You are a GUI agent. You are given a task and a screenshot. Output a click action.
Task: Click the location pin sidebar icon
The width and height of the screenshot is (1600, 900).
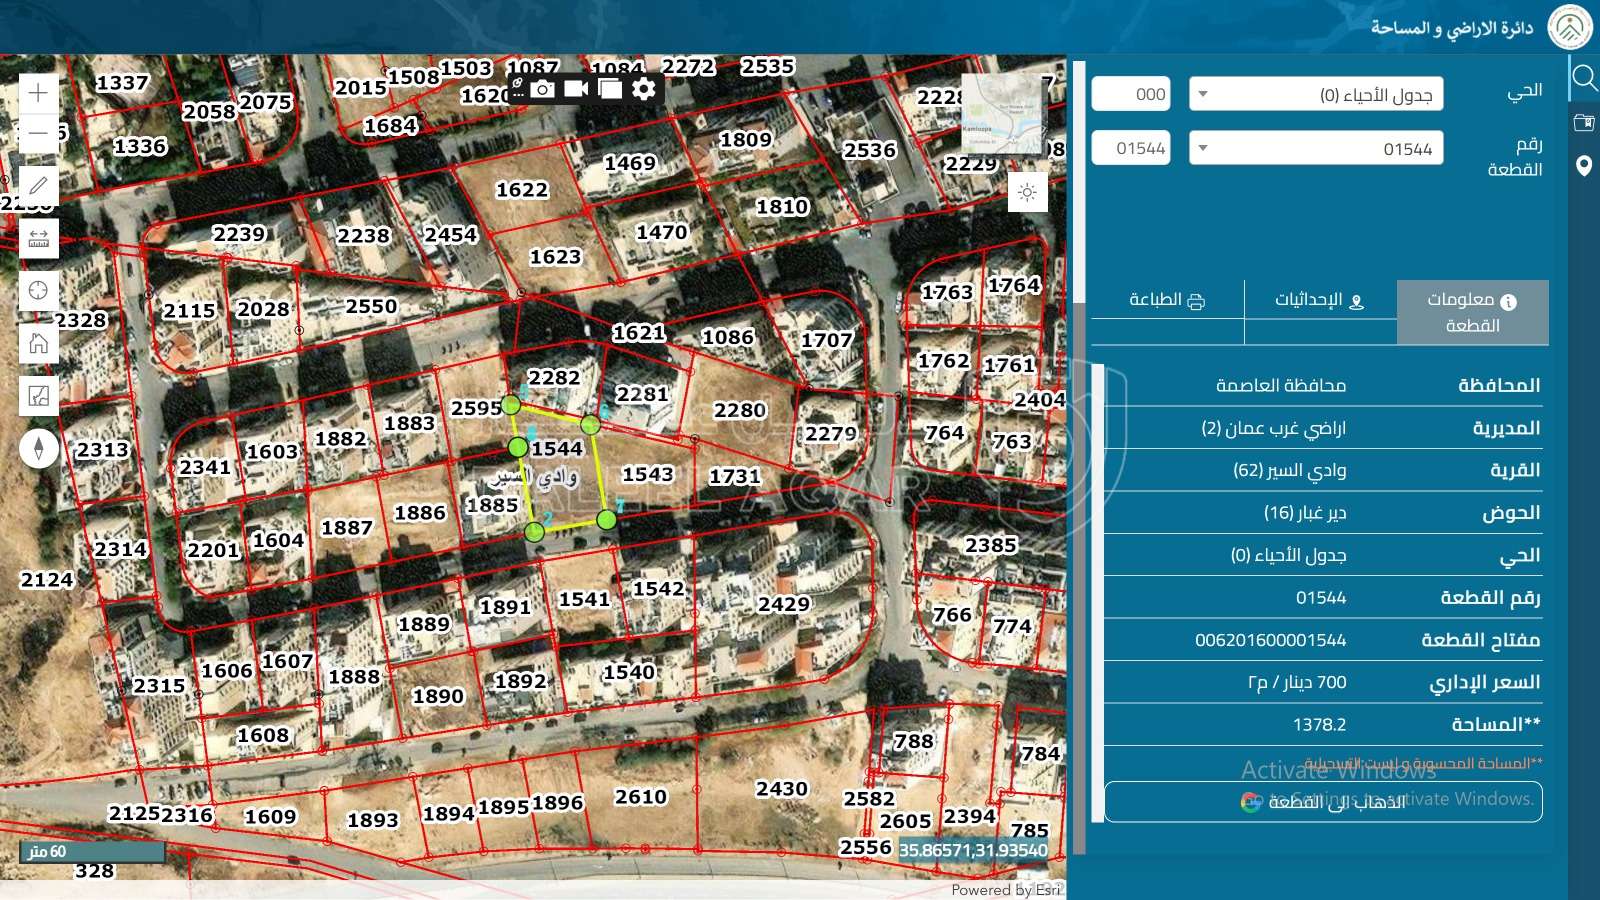[1583, 166]
